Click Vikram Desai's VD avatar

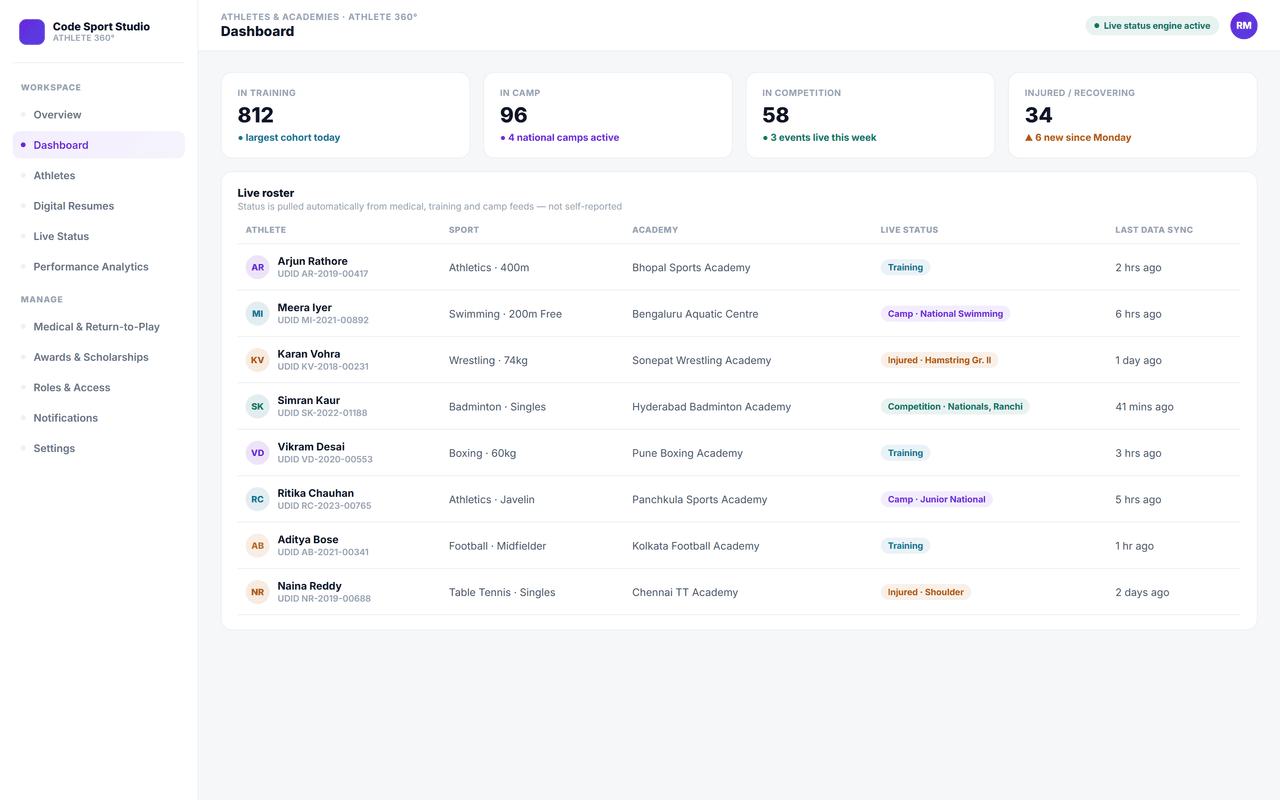tap(258, 453)
